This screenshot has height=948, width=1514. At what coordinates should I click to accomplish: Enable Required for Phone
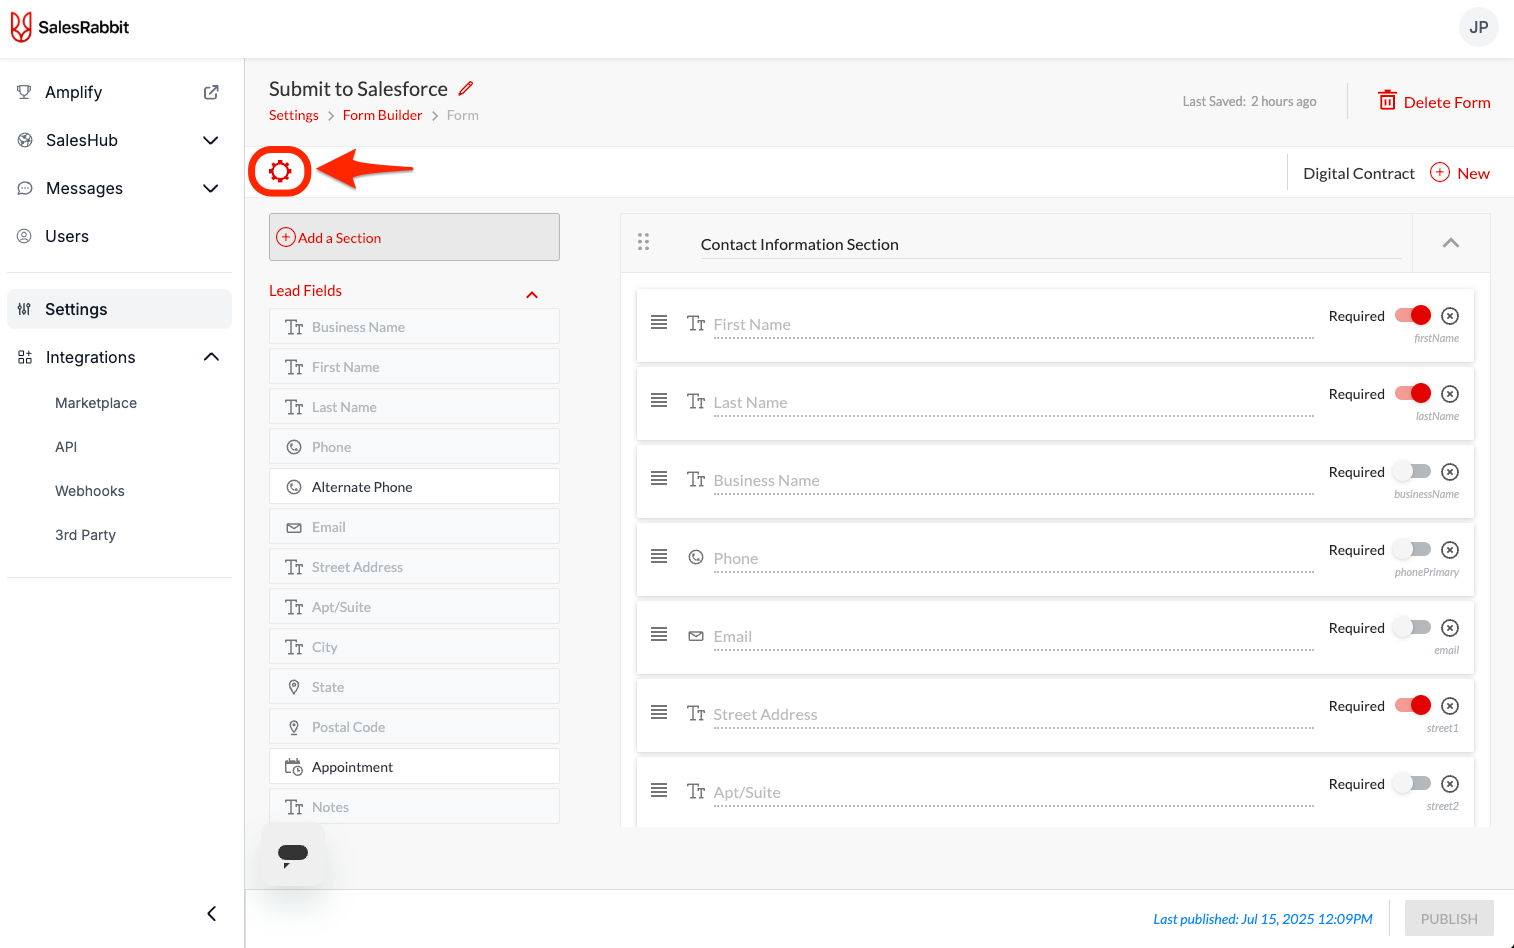1413,549
